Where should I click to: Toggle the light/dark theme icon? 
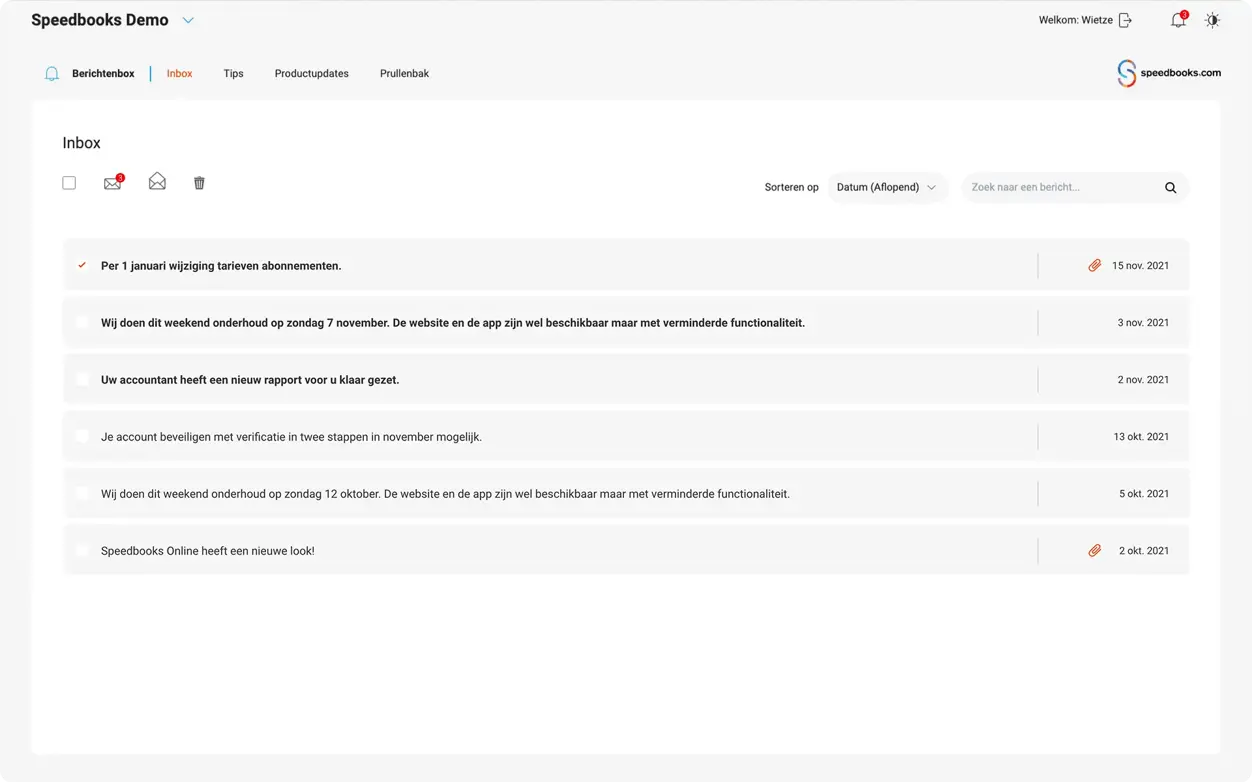1212,20
